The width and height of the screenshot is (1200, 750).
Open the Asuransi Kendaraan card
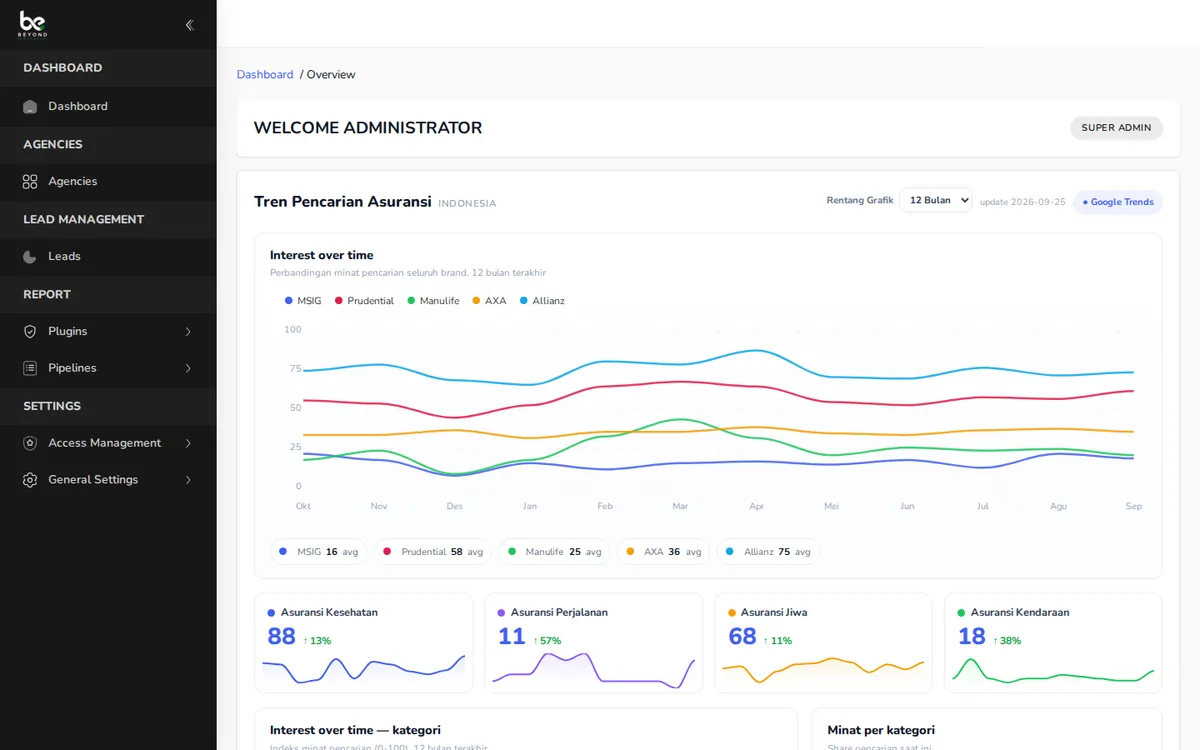pyautogui.click(x=1054, y=643)
